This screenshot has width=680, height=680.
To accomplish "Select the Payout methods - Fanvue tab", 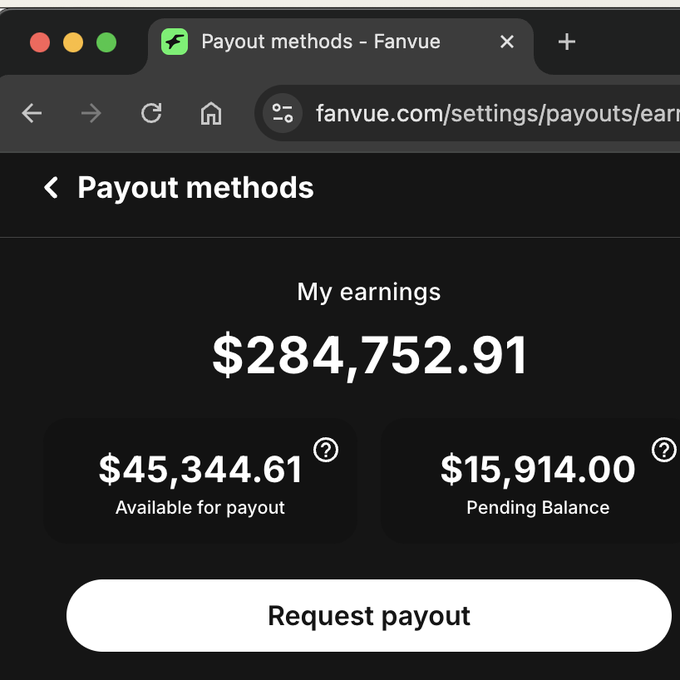I will 320,42.
